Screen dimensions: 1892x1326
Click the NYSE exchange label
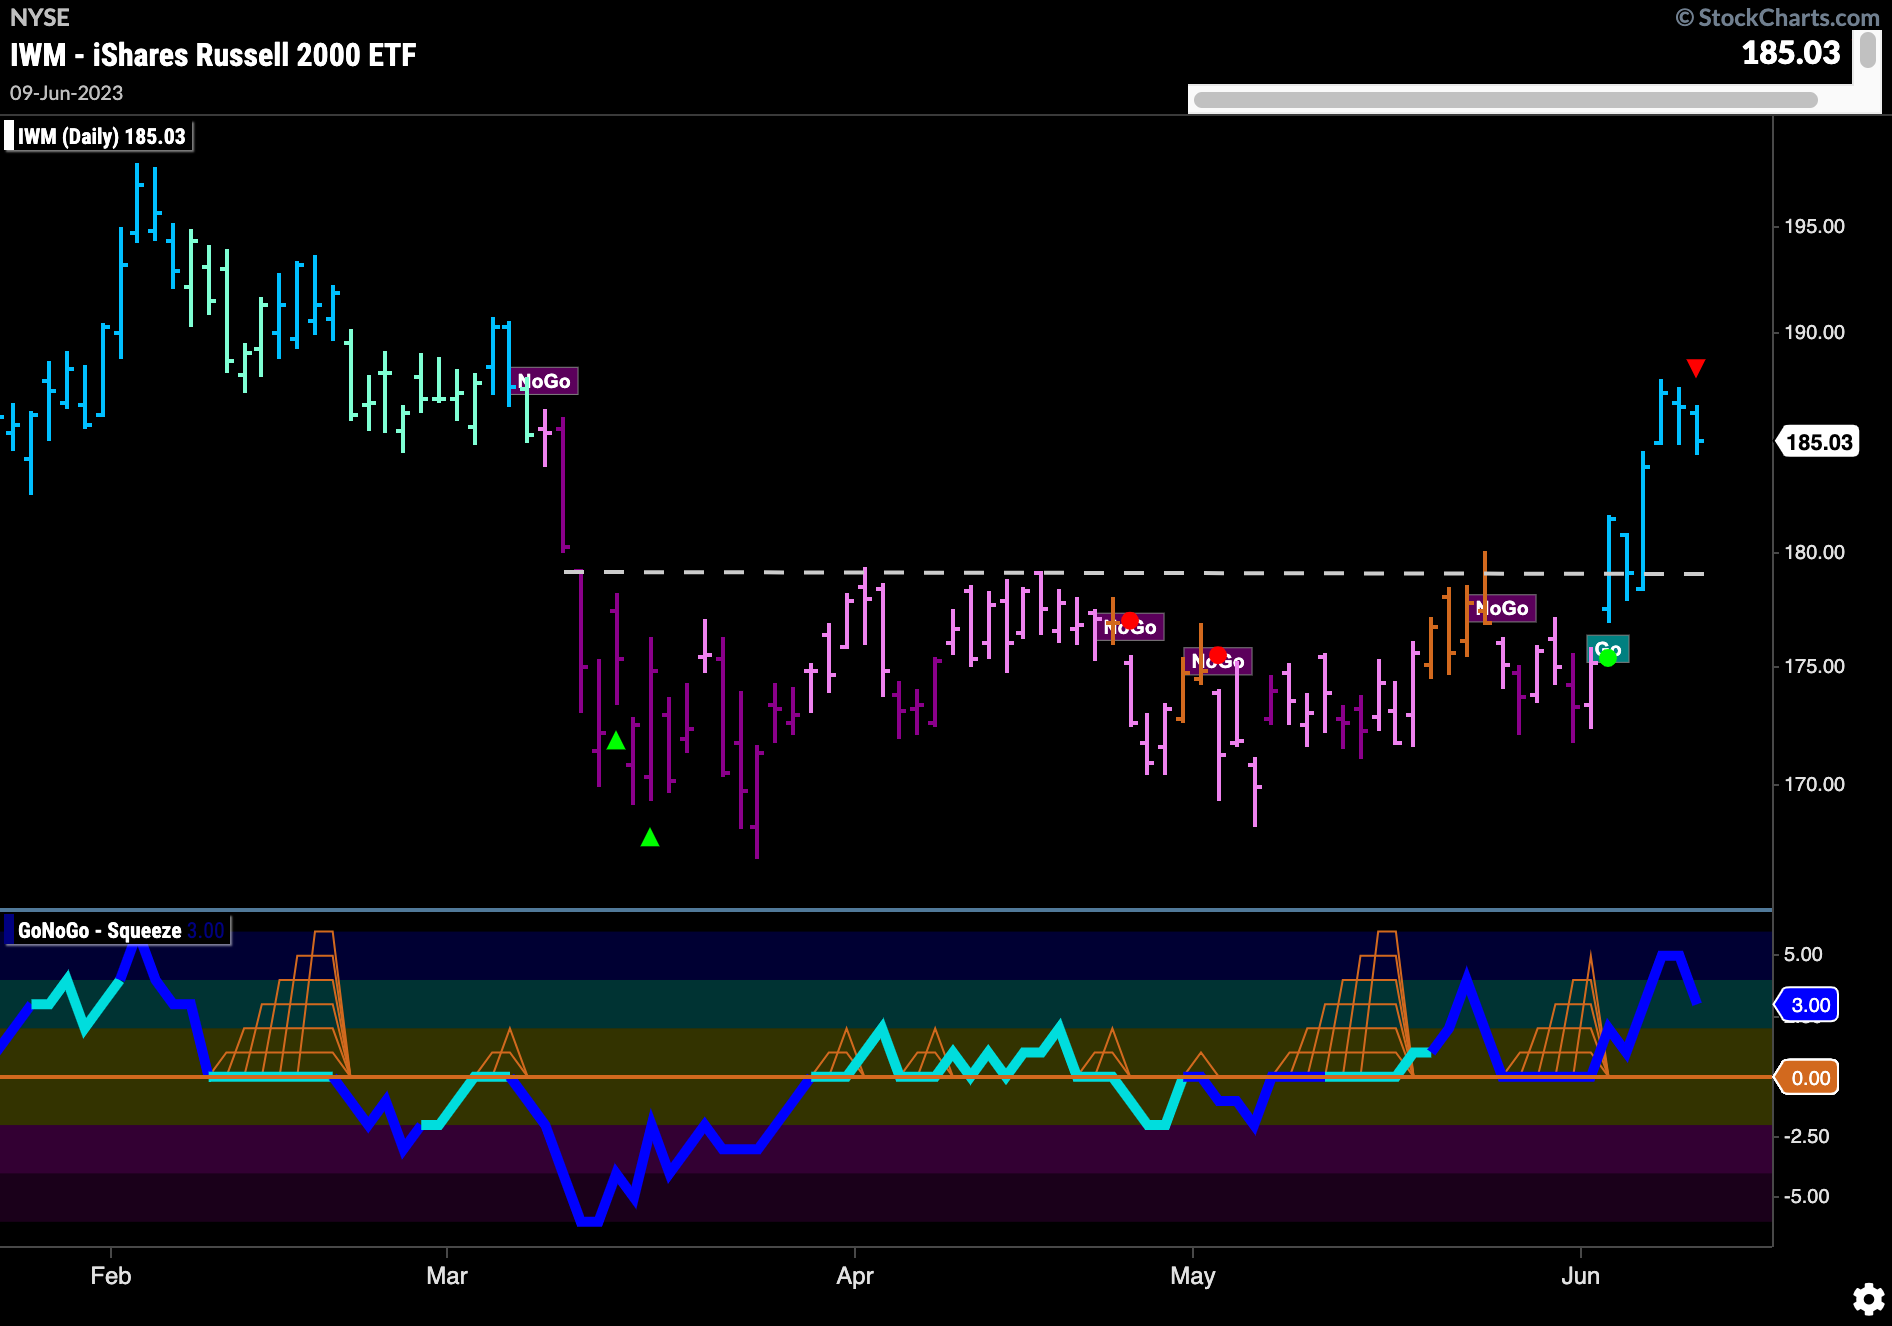coord(39,17)
